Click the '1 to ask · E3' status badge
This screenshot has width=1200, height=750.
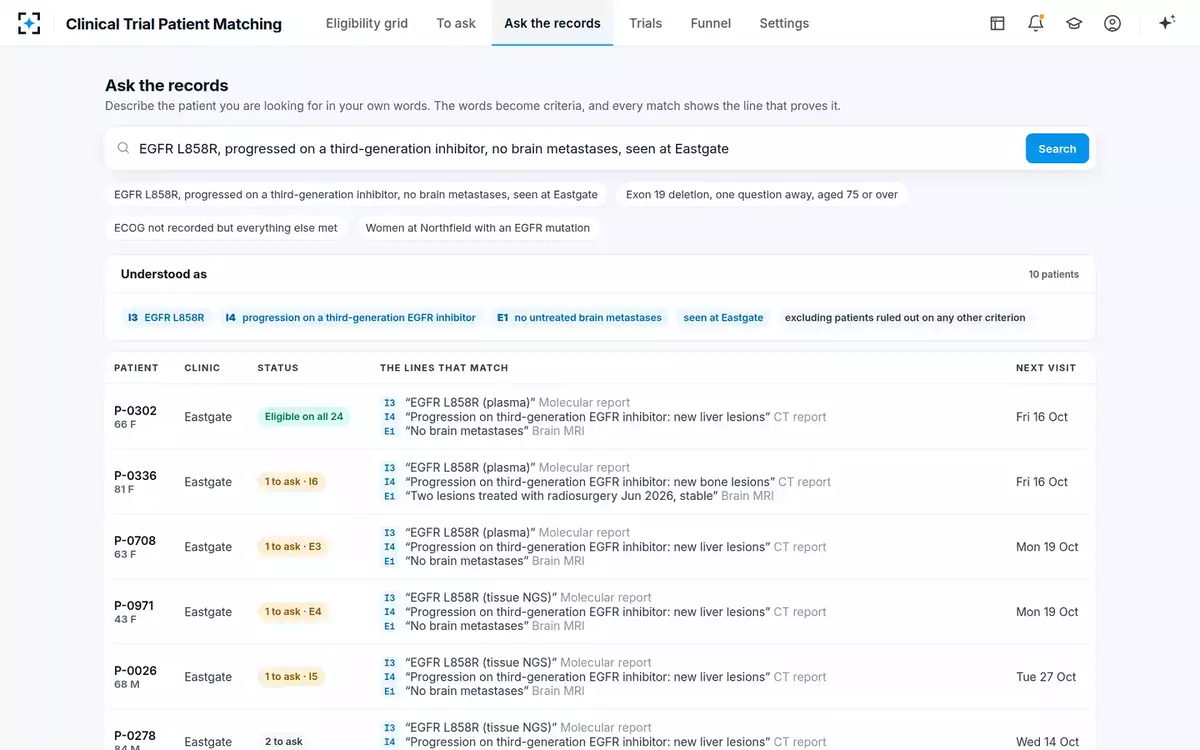tap(293, 547)
